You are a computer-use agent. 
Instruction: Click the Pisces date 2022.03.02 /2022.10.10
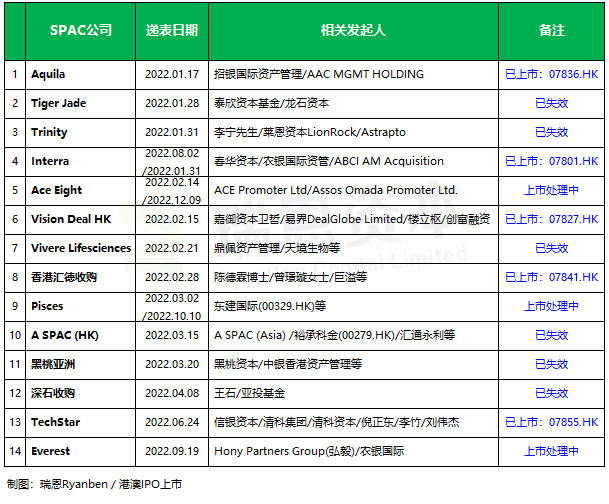[172, 307]
